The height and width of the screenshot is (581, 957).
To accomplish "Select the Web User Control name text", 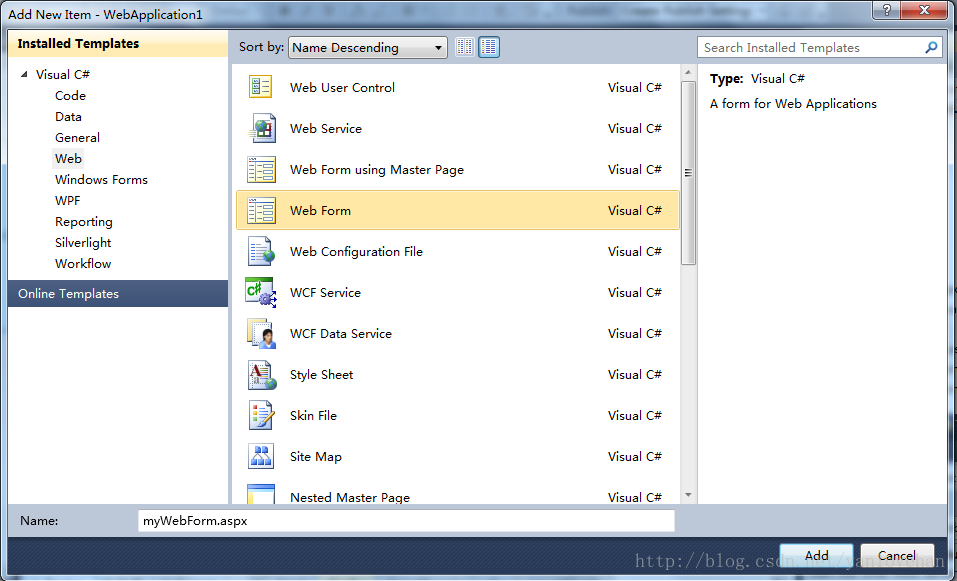I will click(x=342, y=87).
